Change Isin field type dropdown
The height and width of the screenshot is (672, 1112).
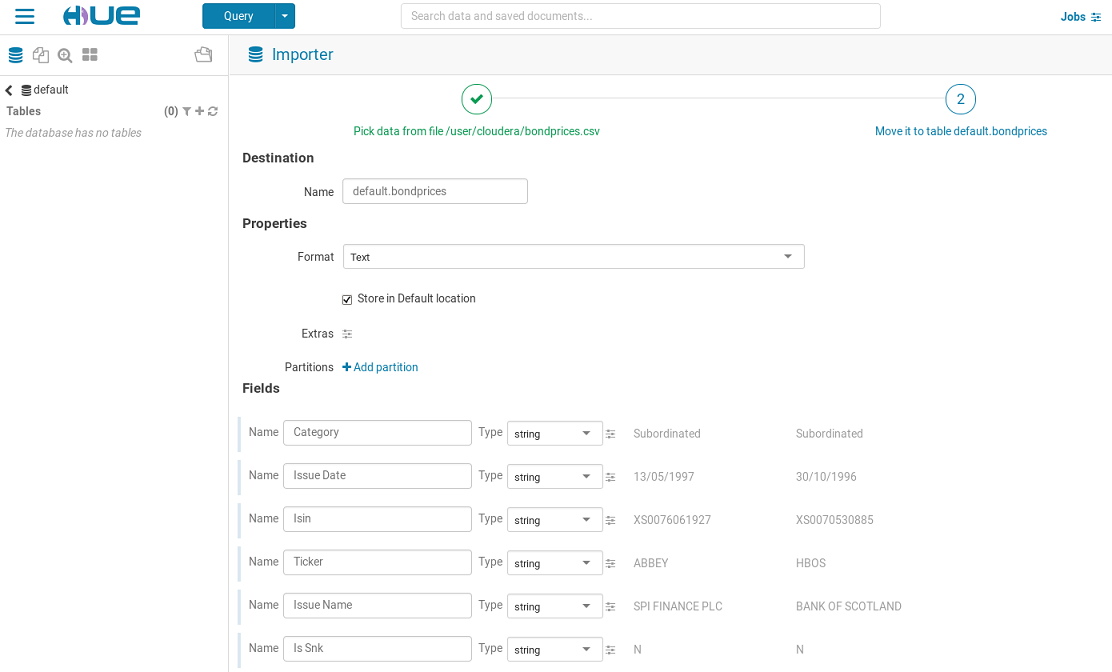[x=555, y=520]
